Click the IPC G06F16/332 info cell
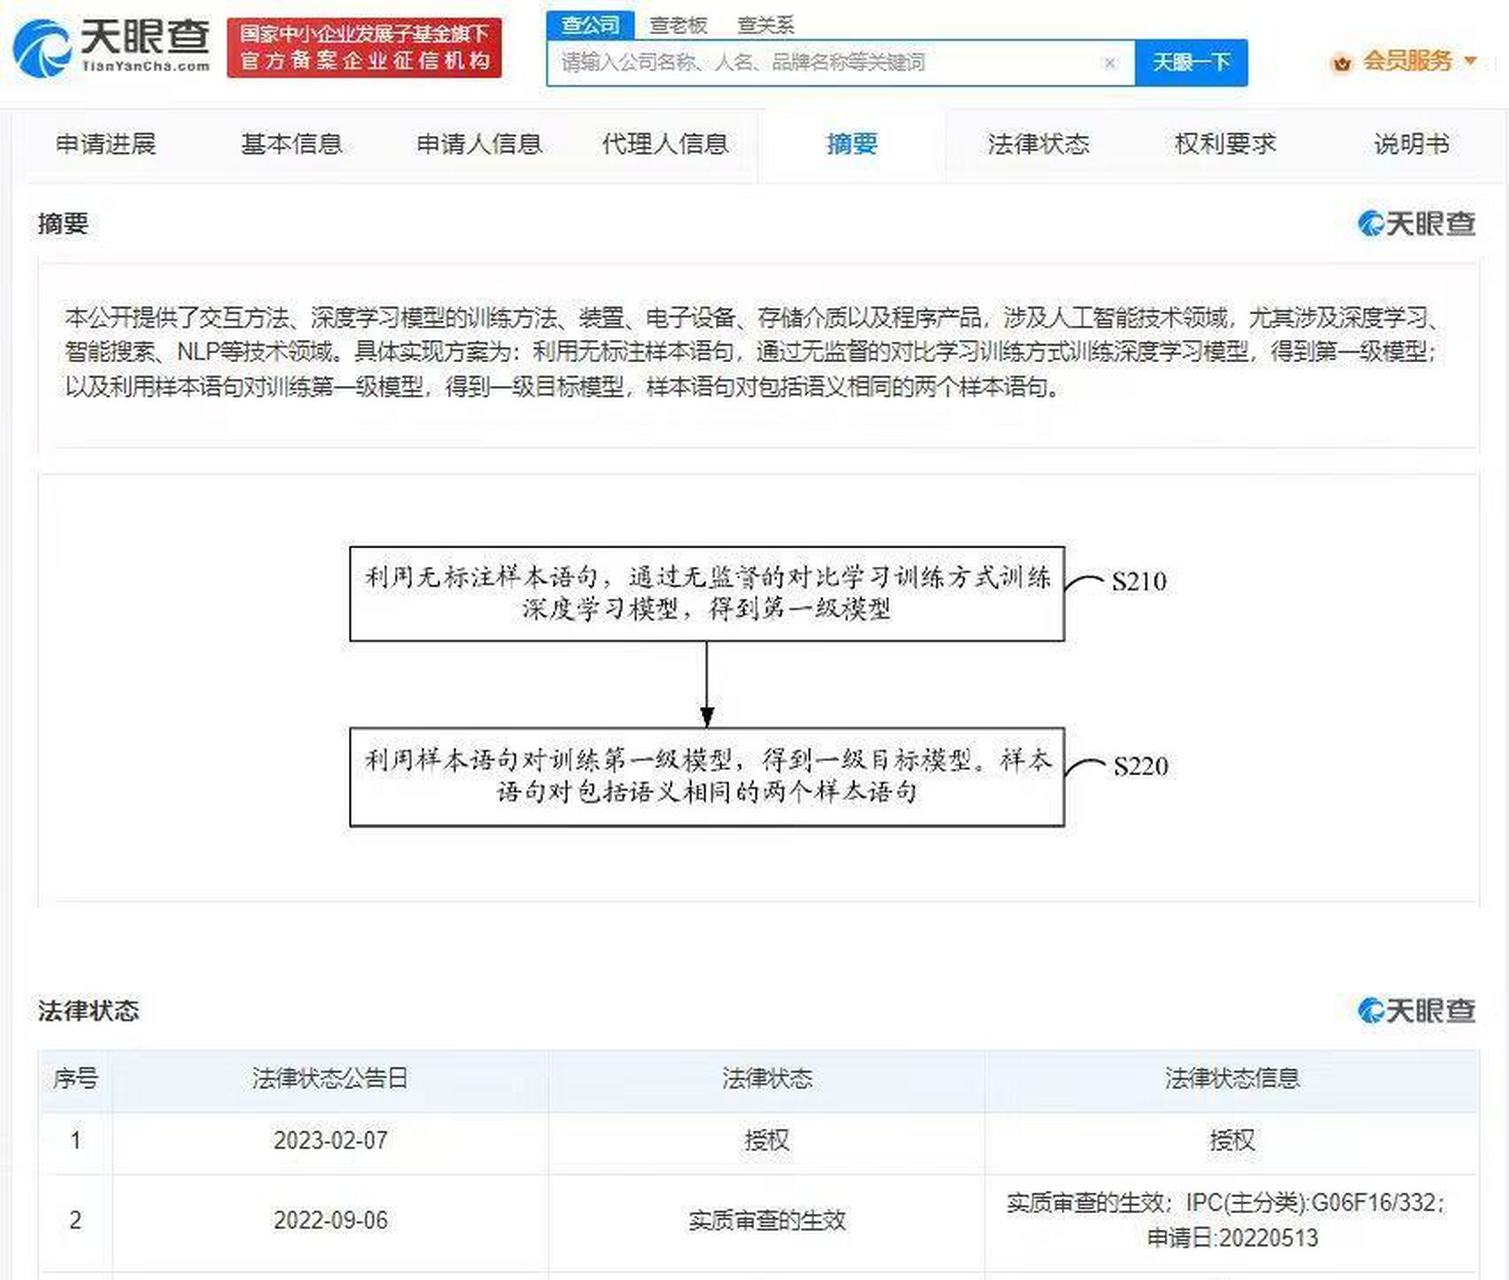Screen dimensions: 1509x1280 pyautogui.click(x=1231, y=1220)
